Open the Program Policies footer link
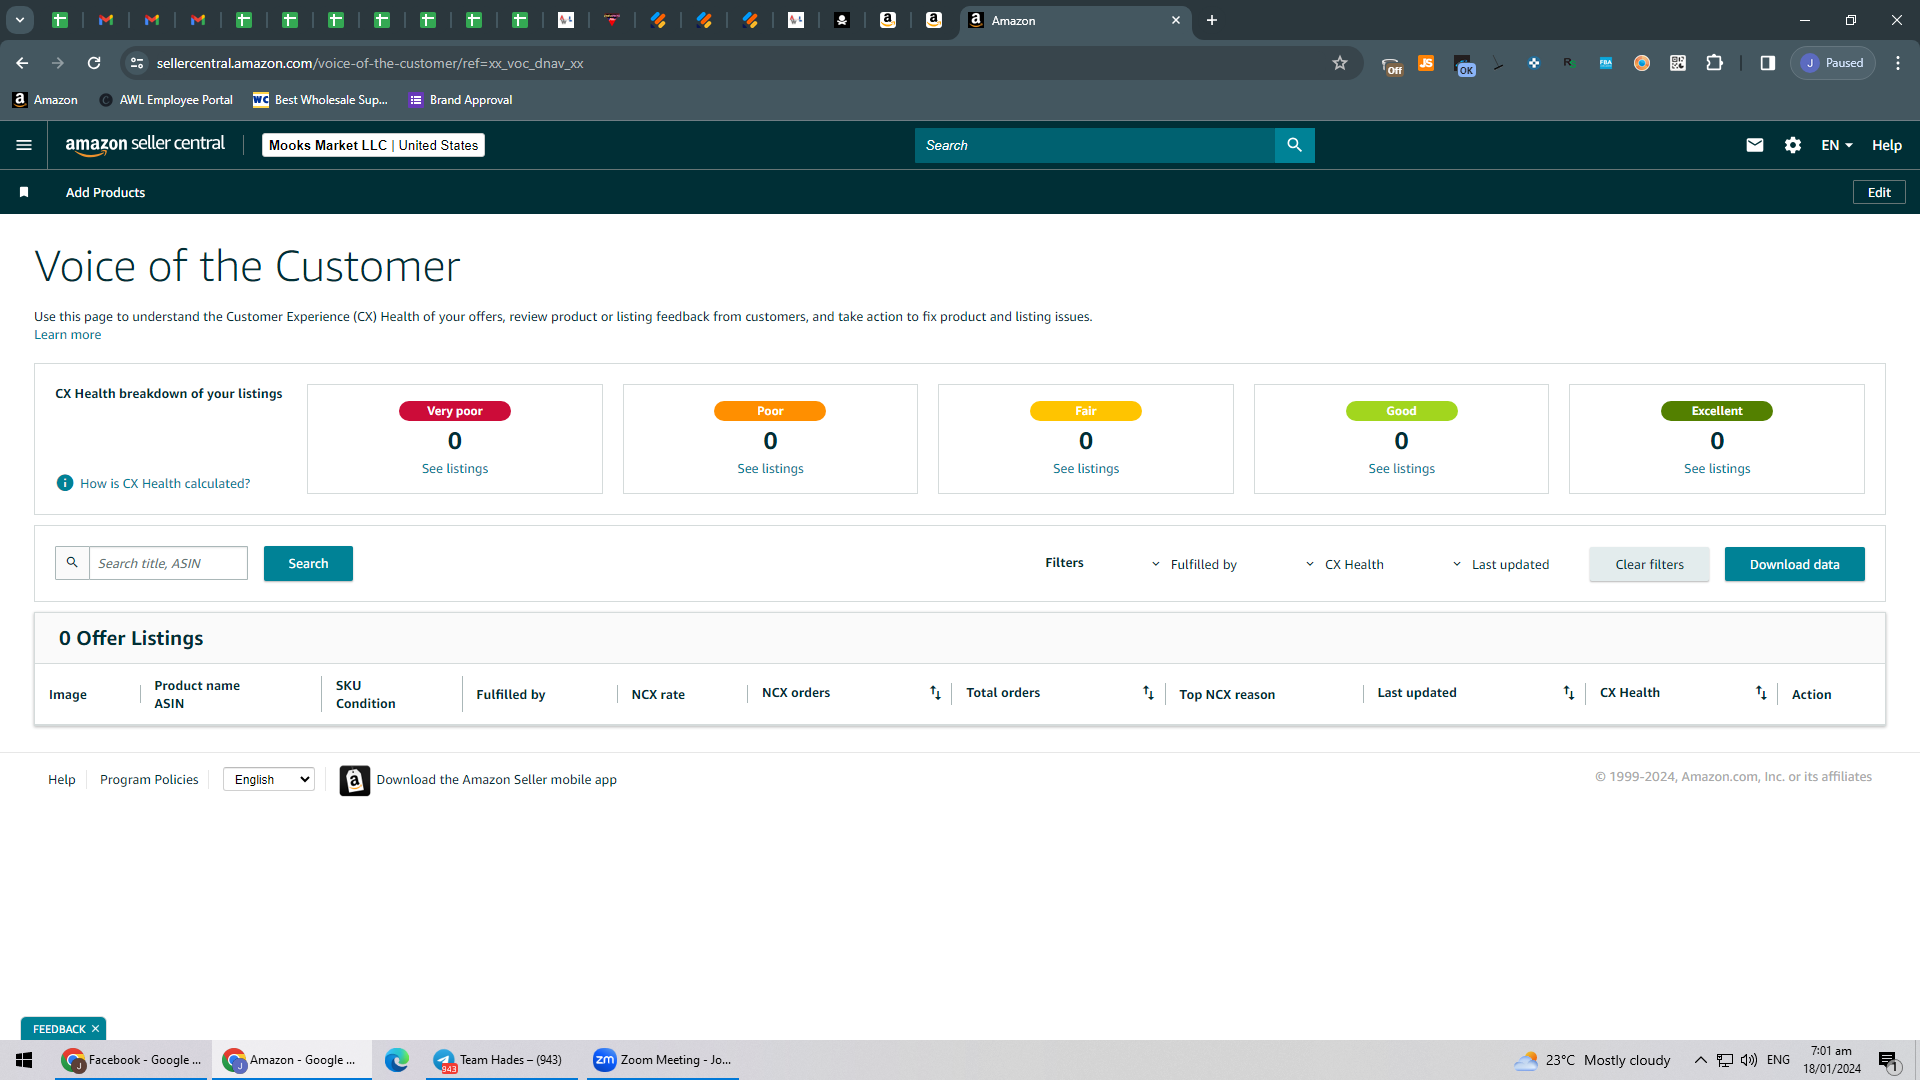The height and width of the screenshot is (1080, 1920). [149, 779]
